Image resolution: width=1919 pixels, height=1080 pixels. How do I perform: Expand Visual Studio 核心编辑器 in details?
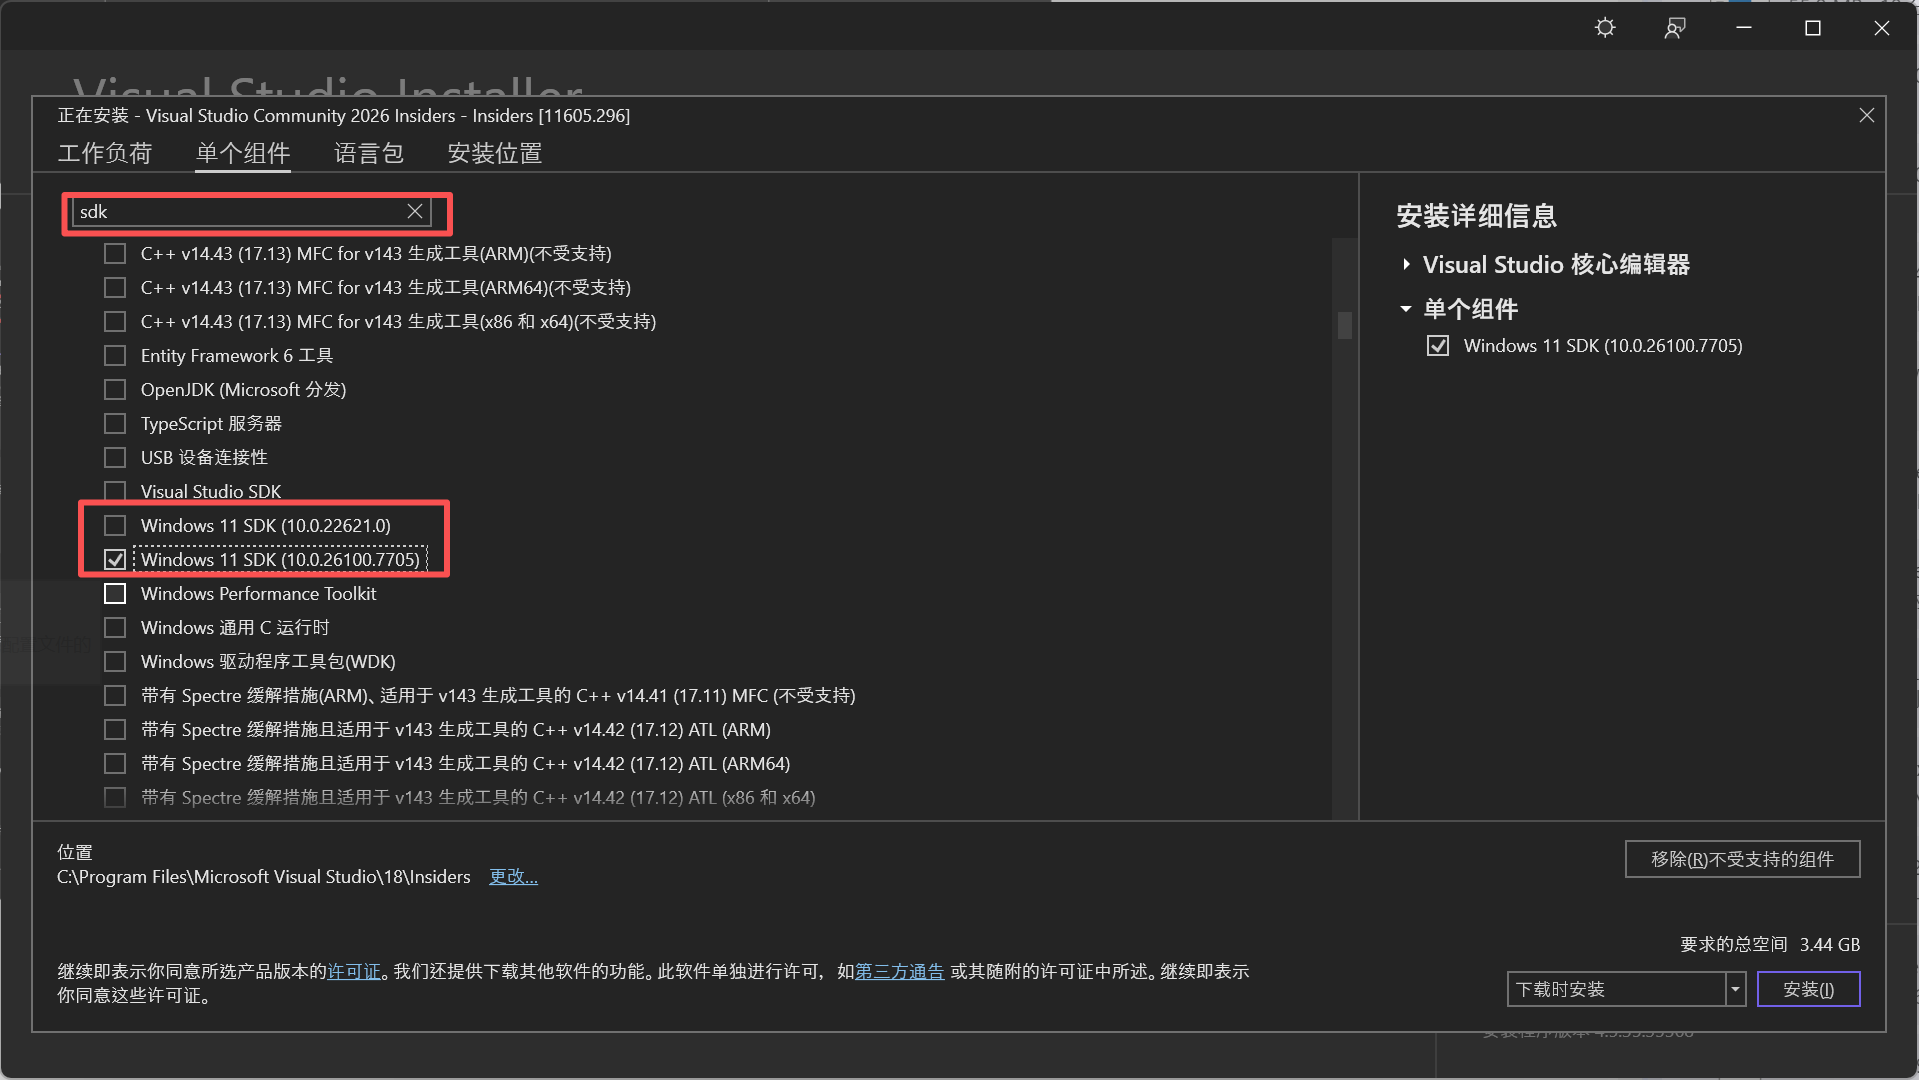click(1406, 265)
